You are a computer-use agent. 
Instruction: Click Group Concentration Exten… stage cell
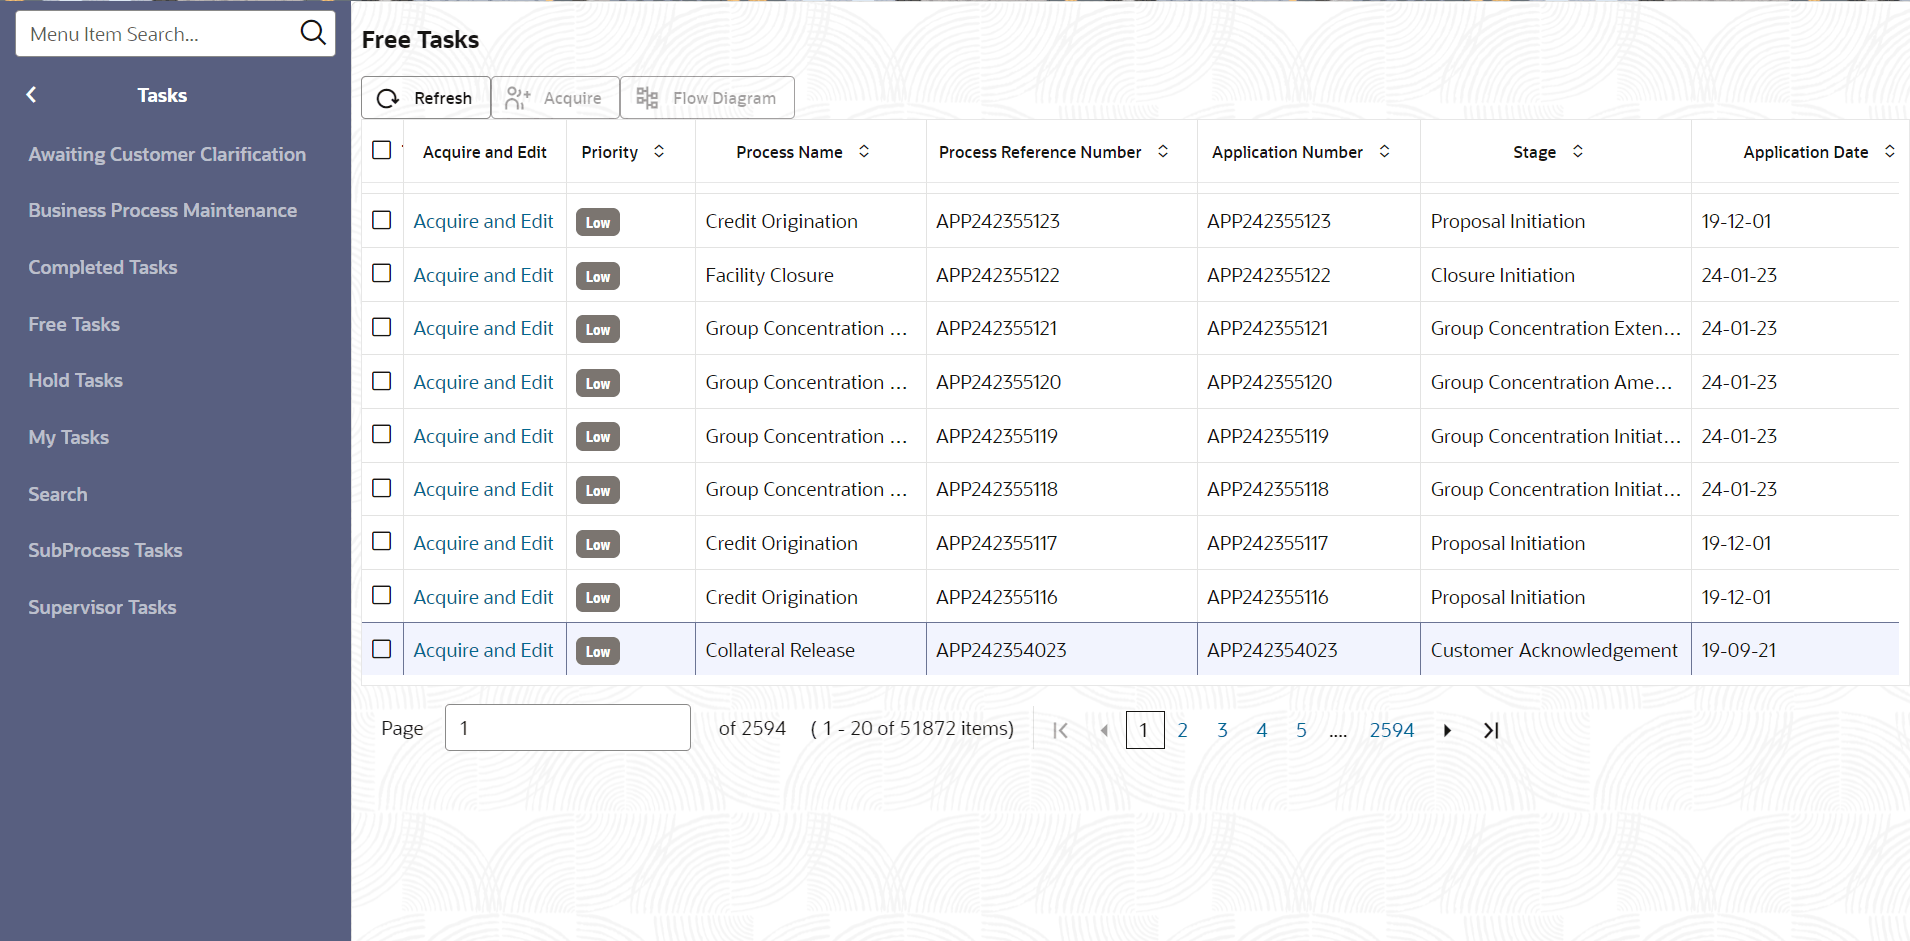1555,328
